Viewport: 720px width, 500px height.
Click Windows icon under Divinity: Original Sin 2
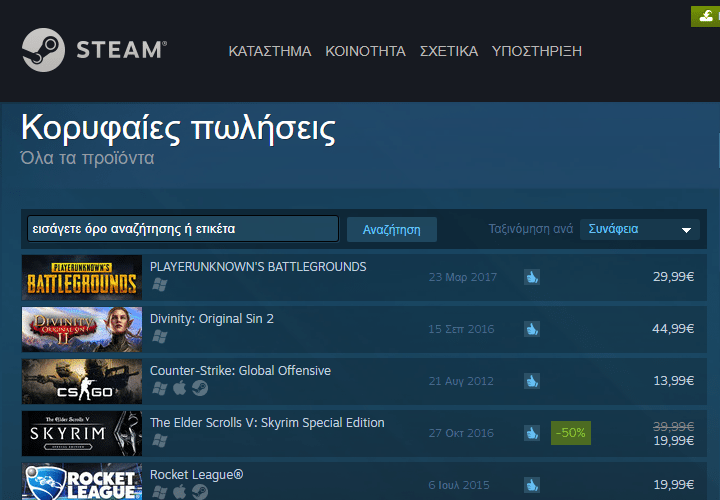coord(159,337)
